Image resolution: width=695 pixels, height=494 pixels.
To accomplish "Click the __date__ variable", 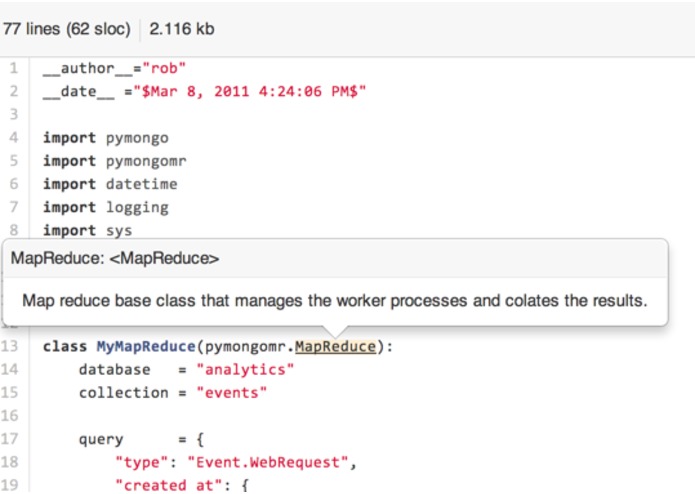I will coord(78,92).
